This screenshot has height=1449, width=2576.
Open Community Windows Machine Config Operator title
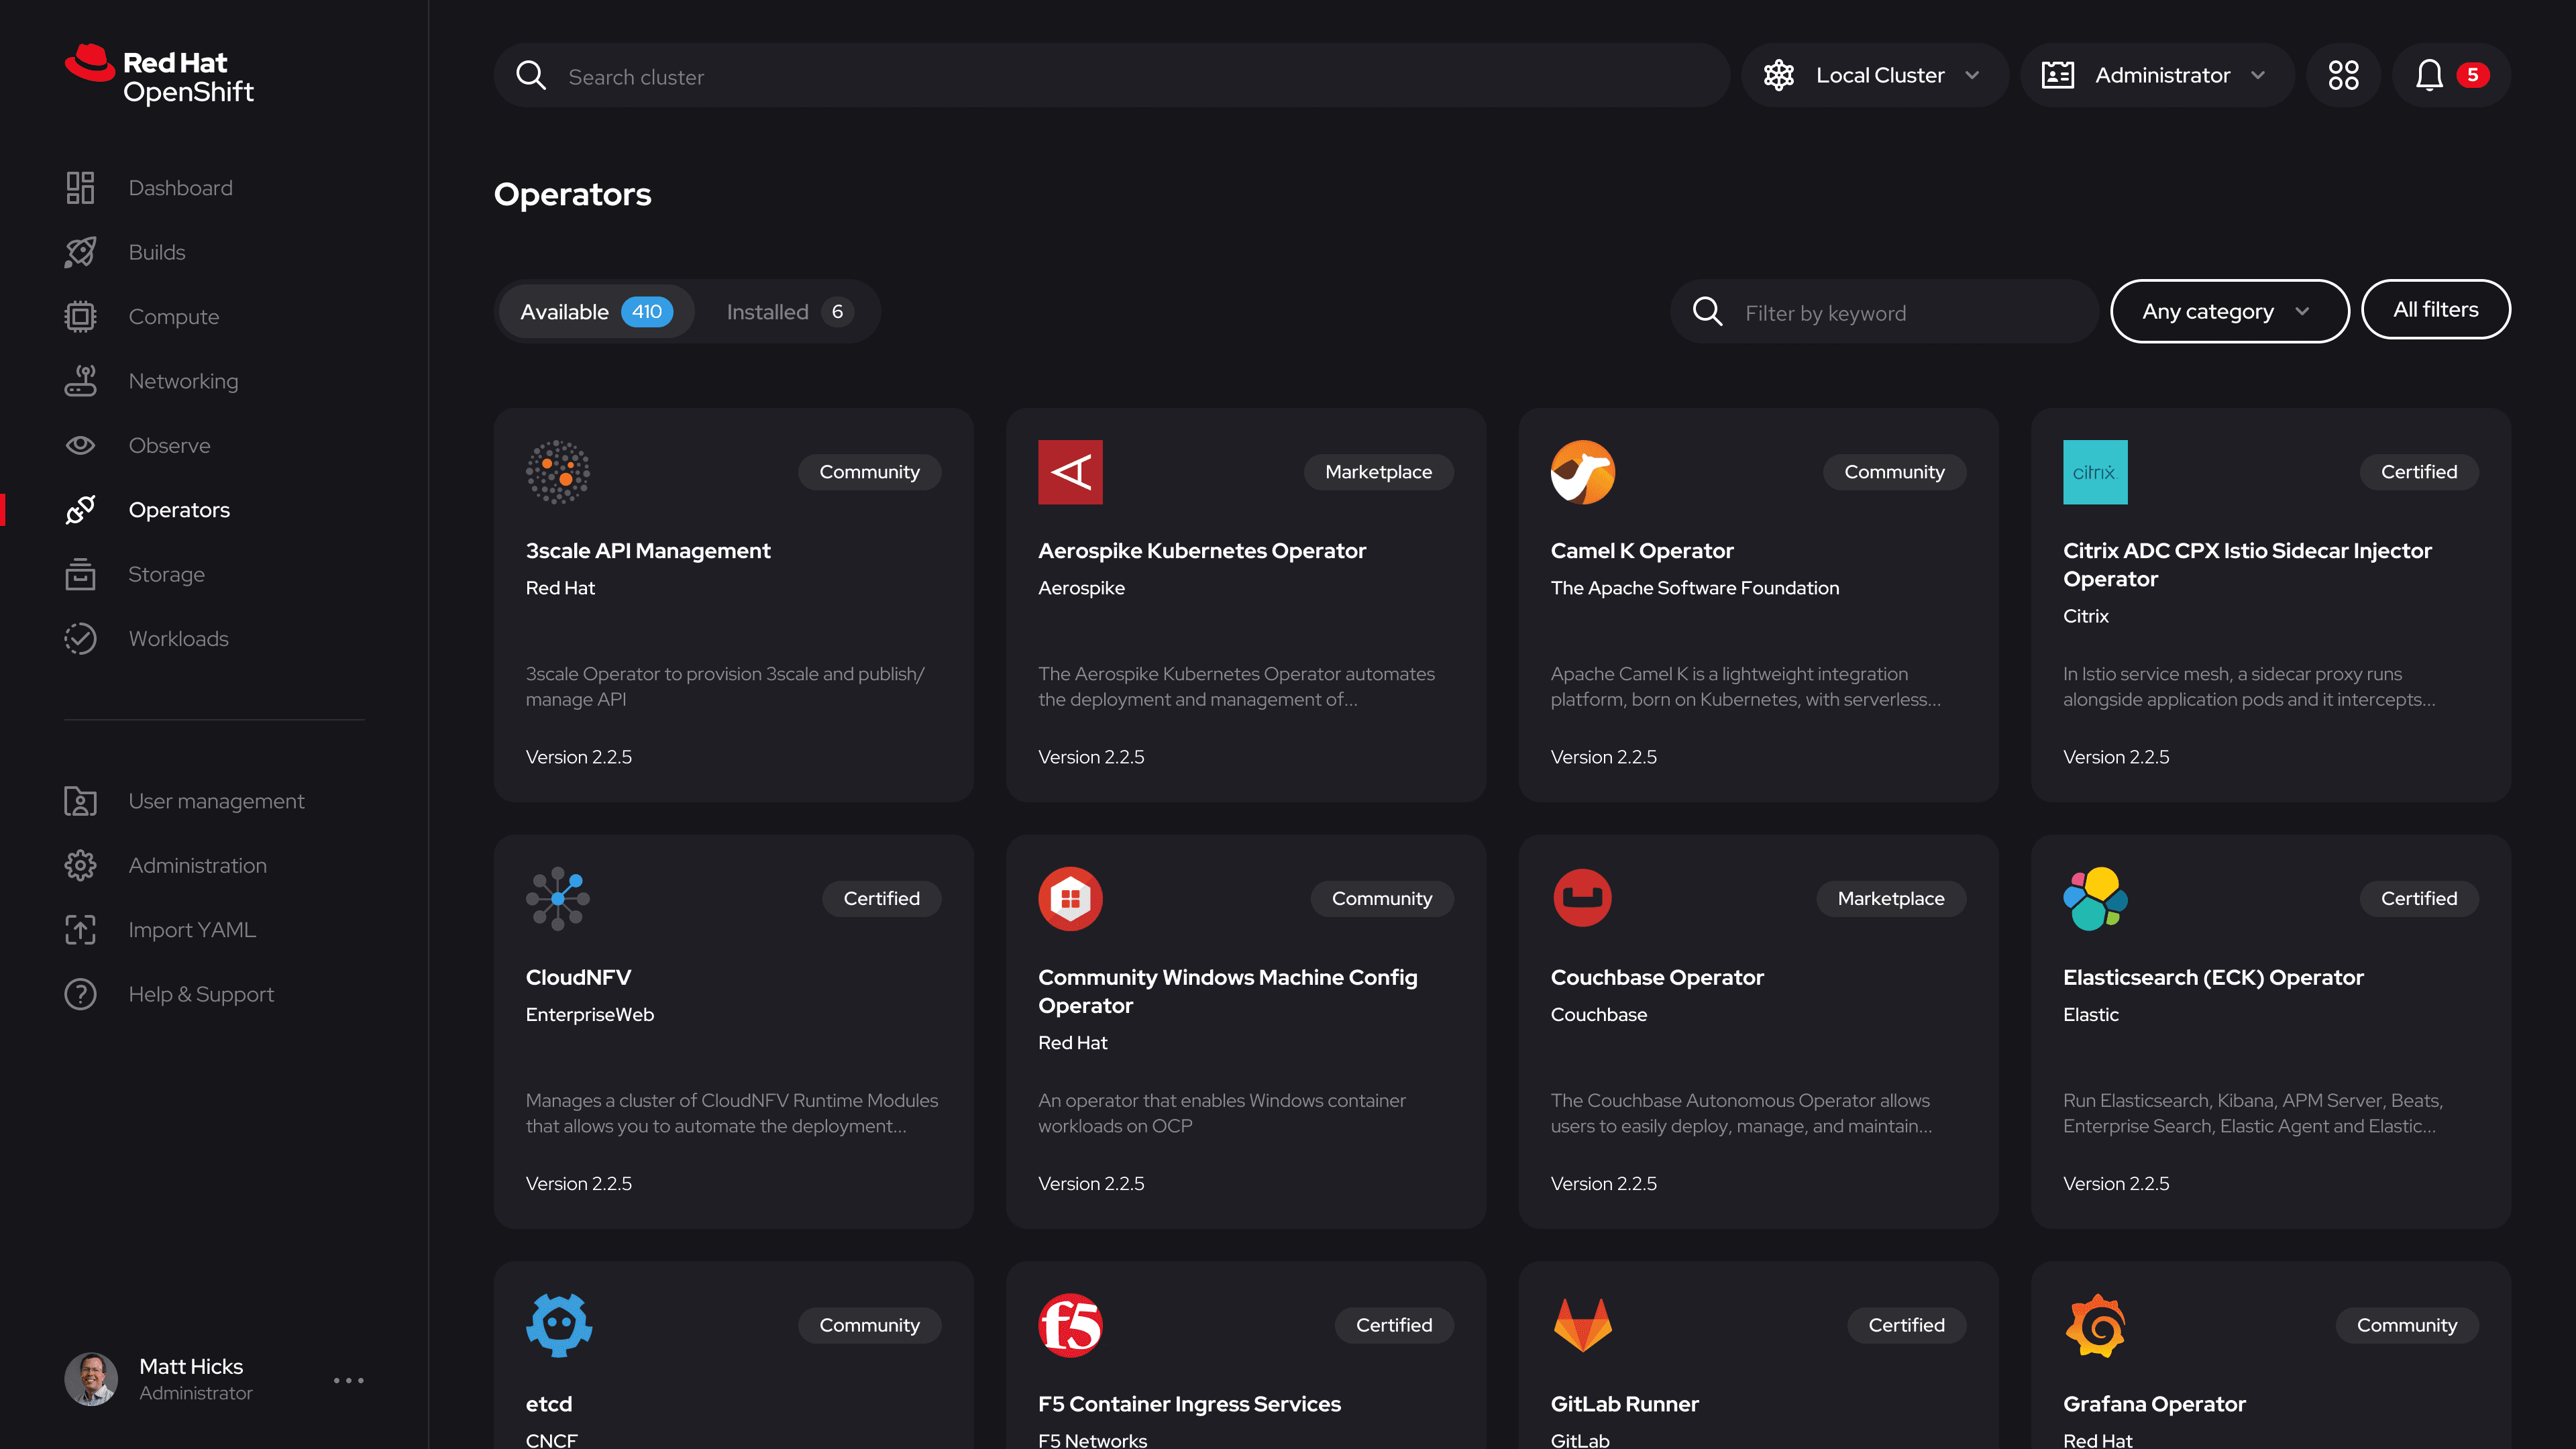1227,991
